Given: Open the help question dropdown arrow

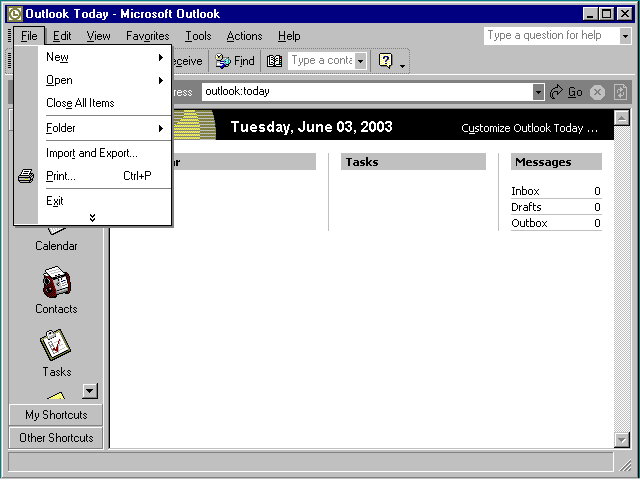Looking at the screenshot, I should pyautogui.click(x=625, y=36).
